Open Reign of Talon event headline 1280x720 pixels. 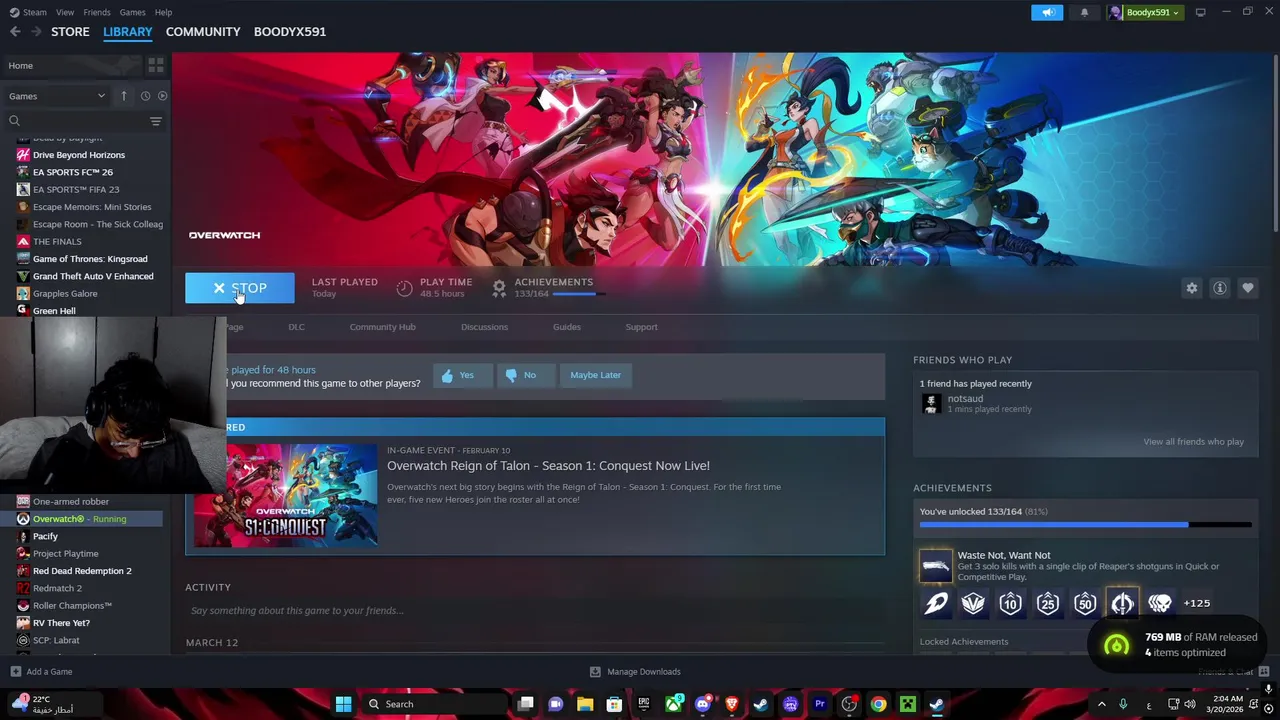pos(548,466)
